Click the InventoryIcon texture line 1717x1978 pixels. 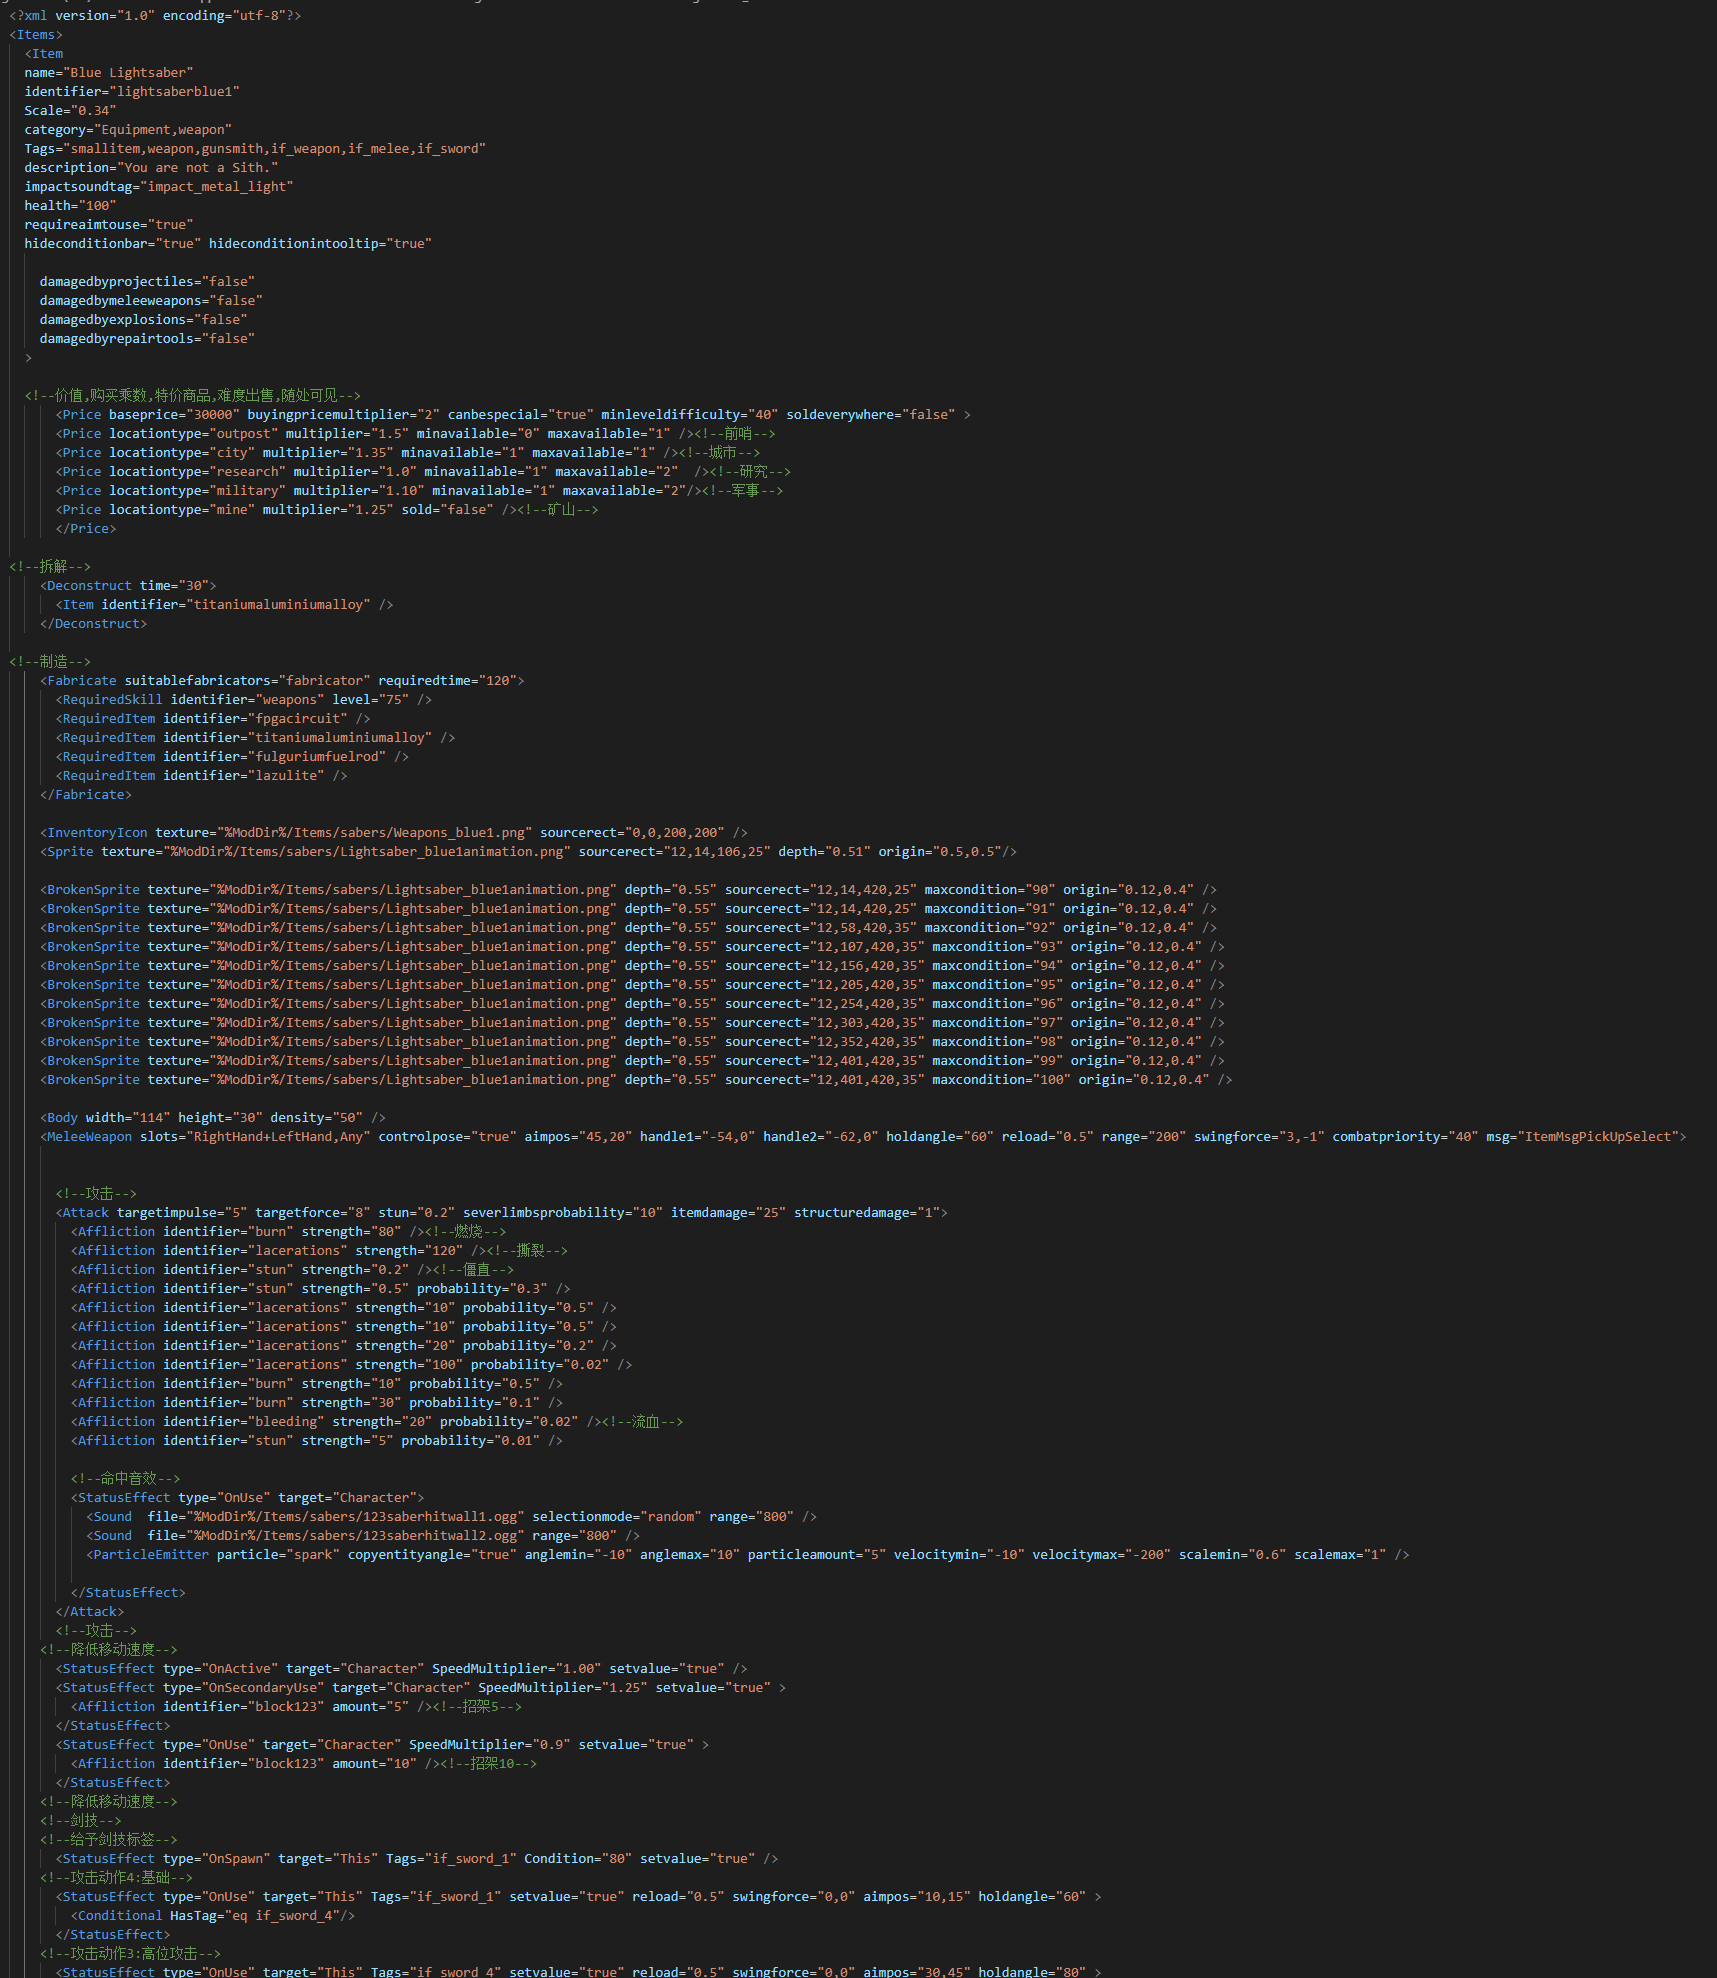[394, 833]
